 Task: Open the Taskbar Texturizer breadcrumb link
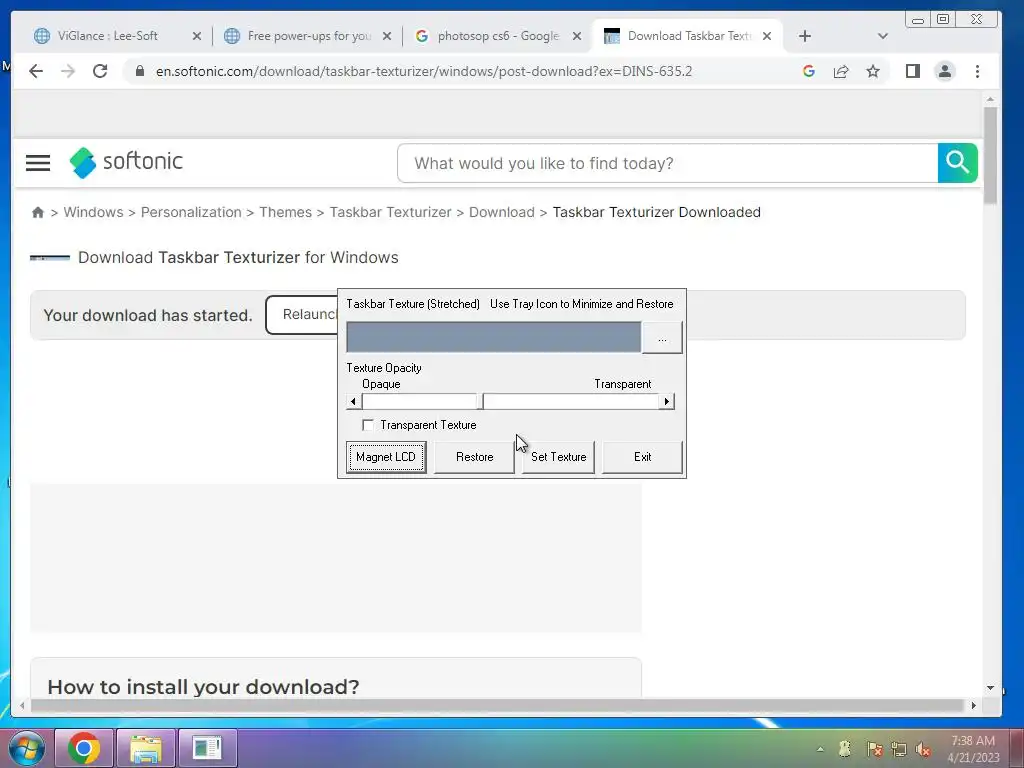pos(391,212)
